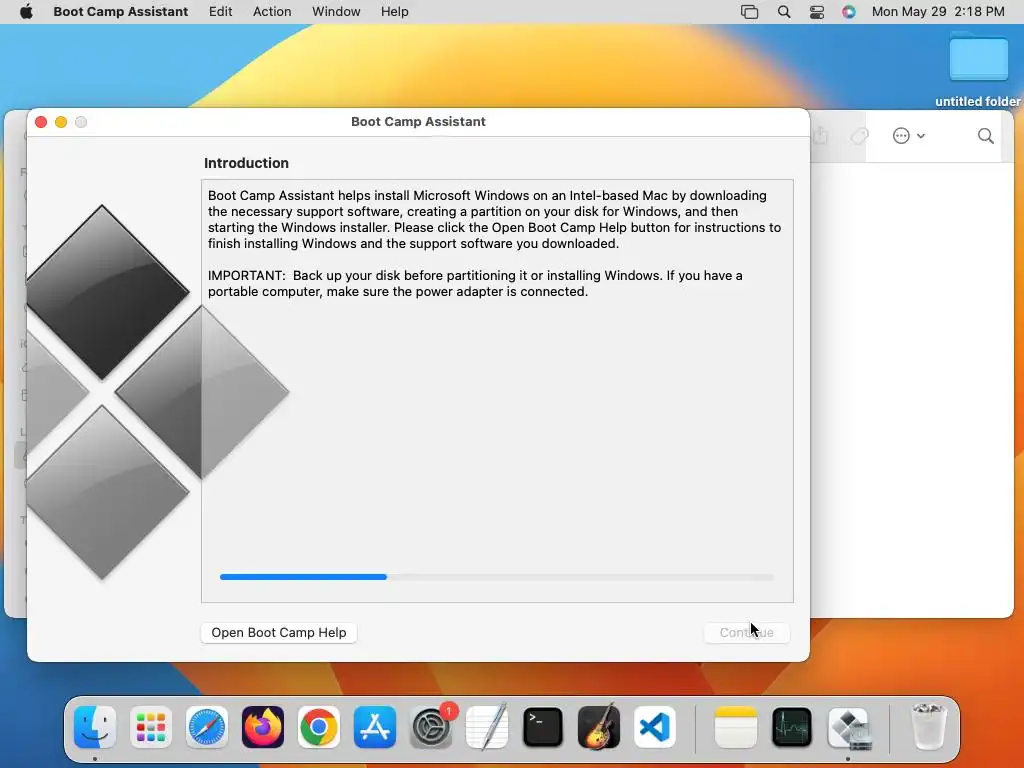1024x768 pixels.
Task: Launch Firefox from the Dock
Action: point(263,727)
